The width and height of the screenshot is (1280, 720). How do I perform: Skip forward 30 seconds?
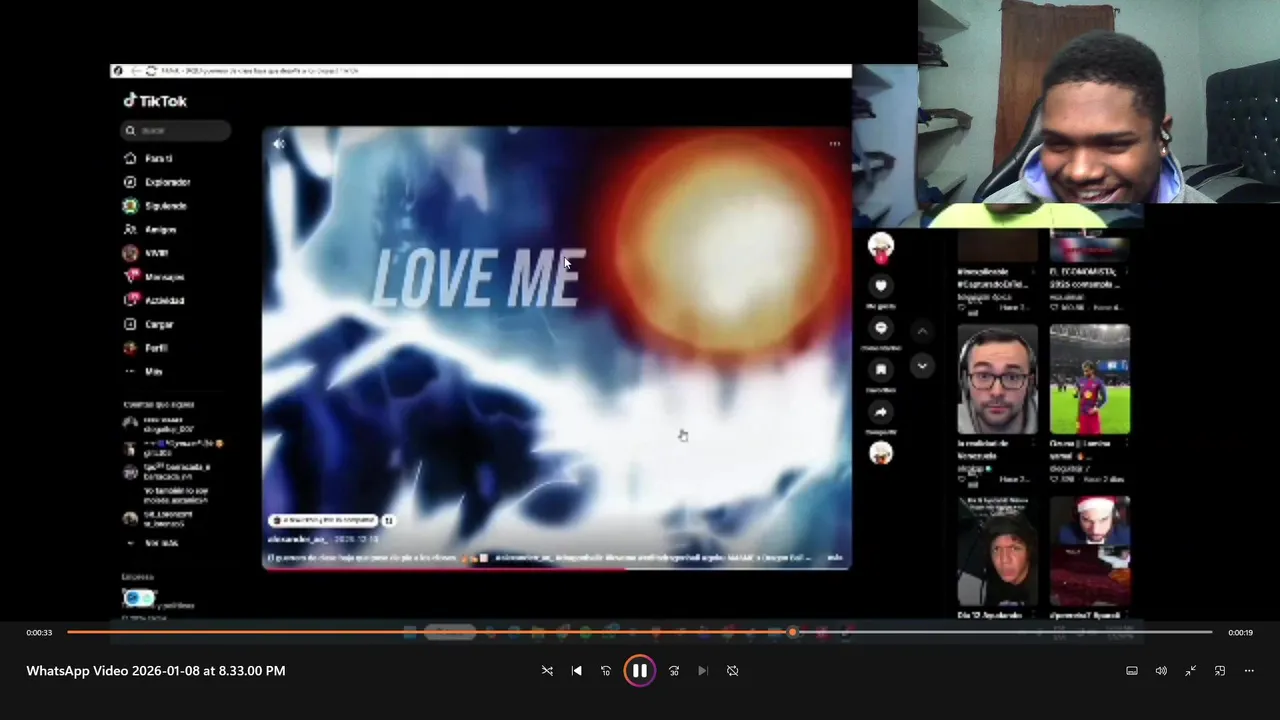[x=674, y=671]
